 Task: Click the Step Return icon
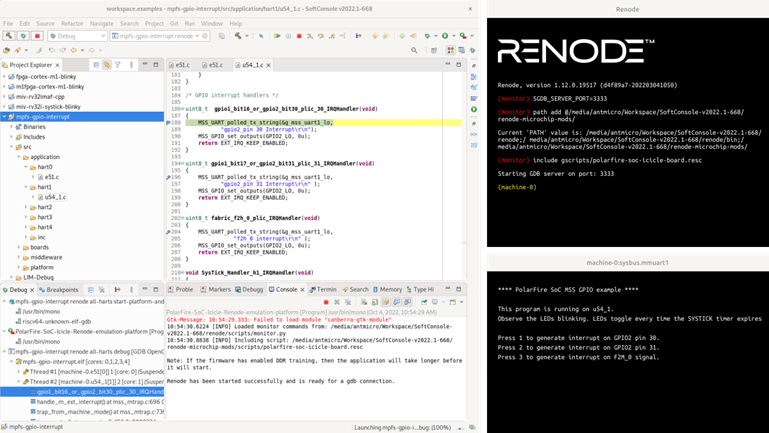click(332, 36)
